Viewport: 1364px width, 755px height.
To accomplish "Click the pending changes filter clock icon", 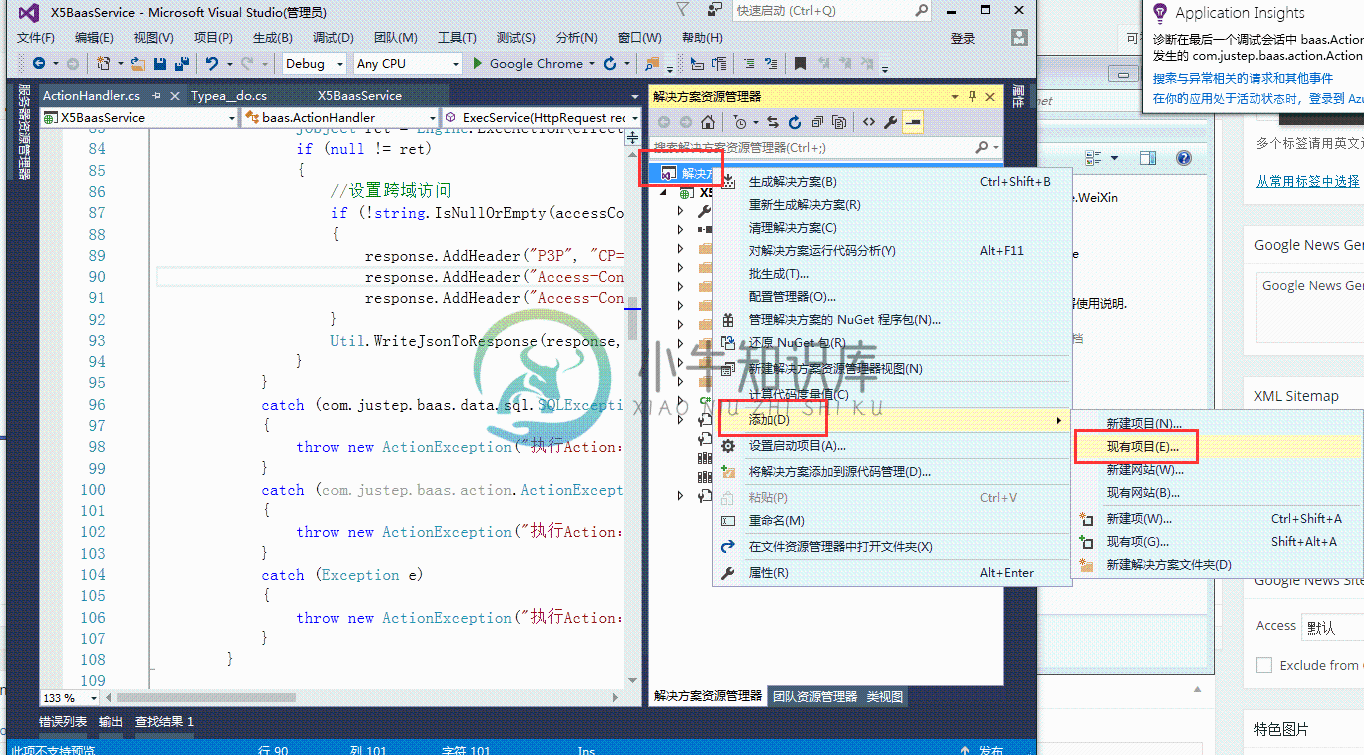I will [x=739, y=122].
